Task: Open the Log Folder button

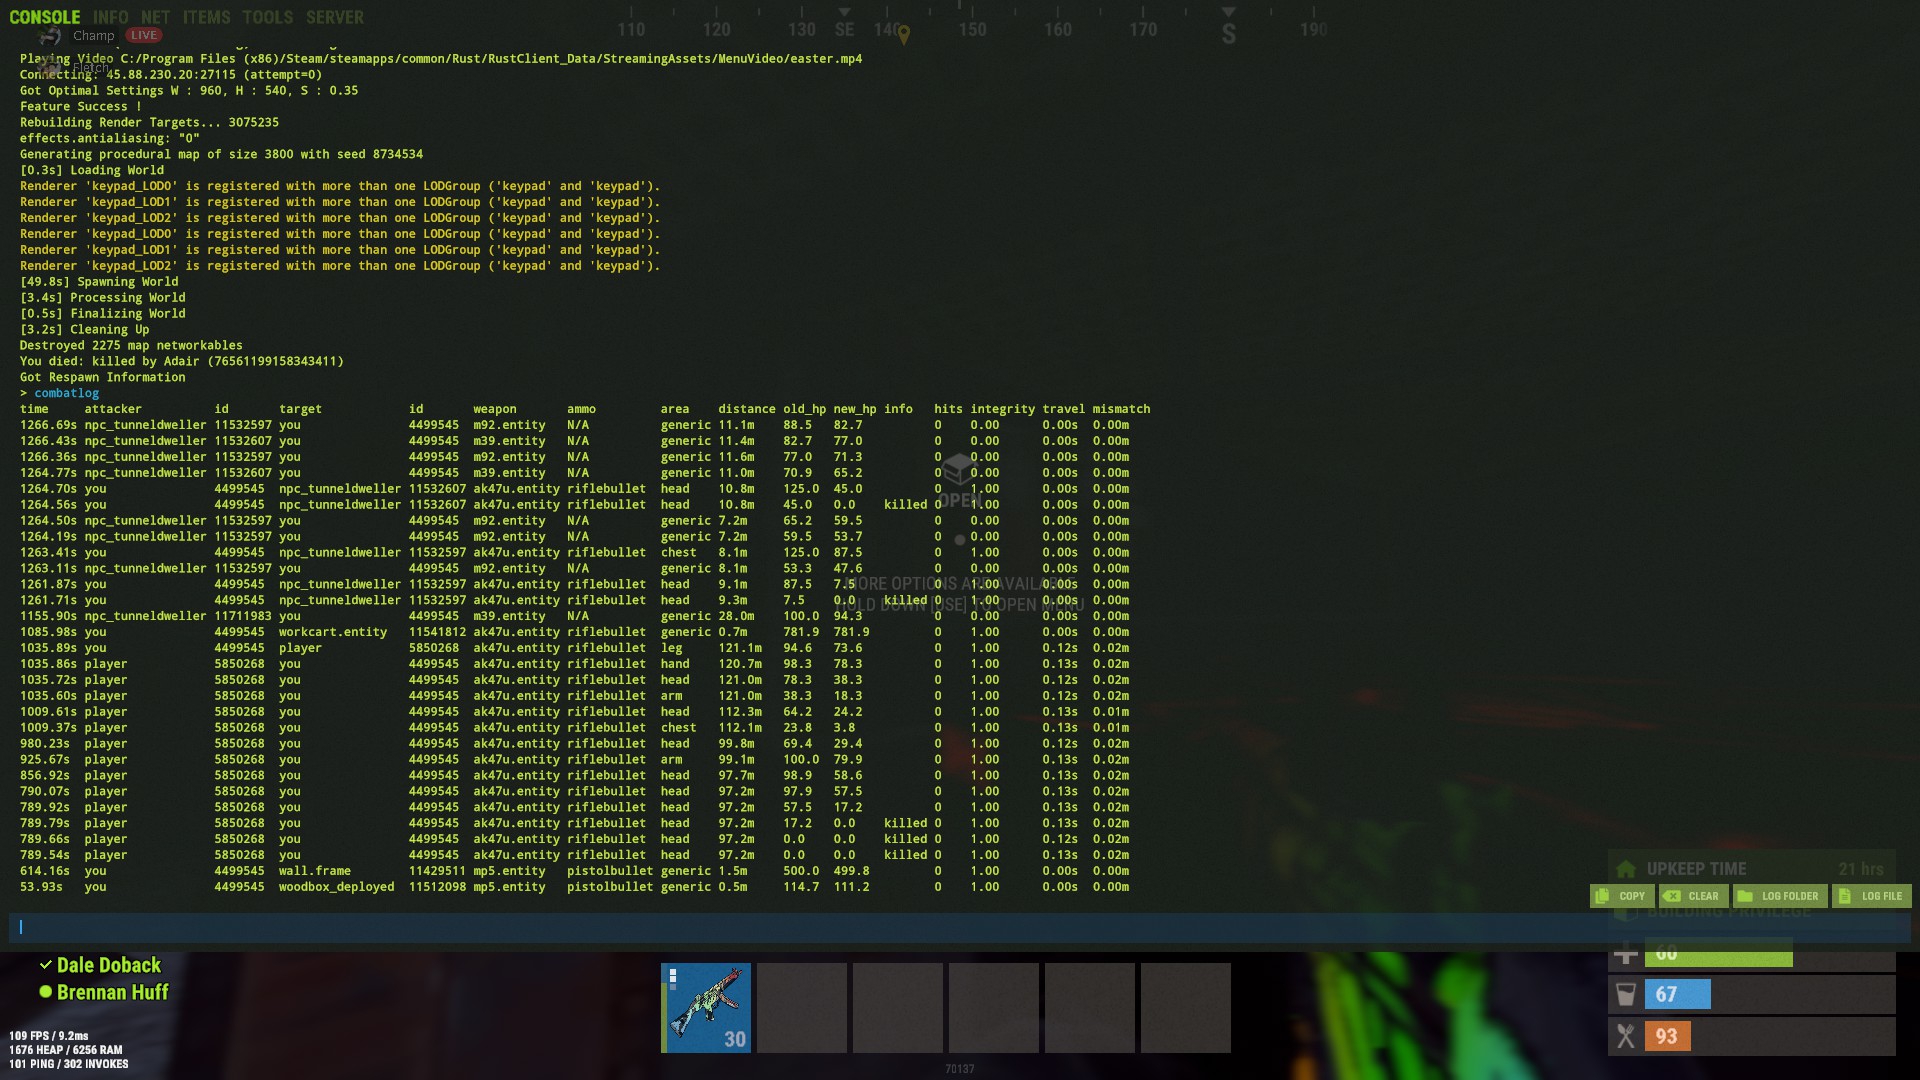Action: click(x=1780, y=896)
